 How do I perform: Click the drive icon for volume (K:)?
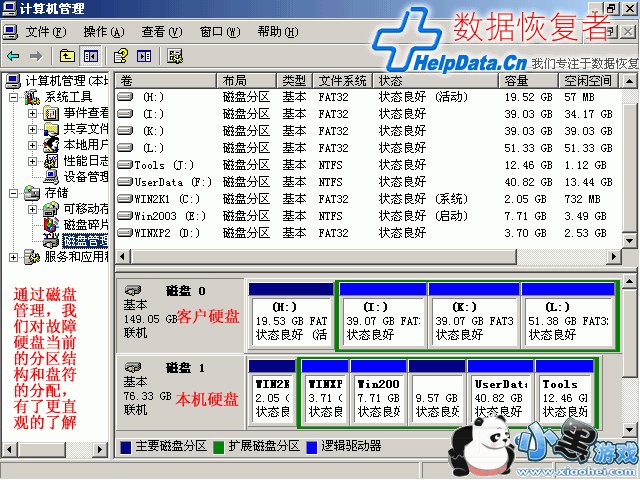[x=125, y=131]
